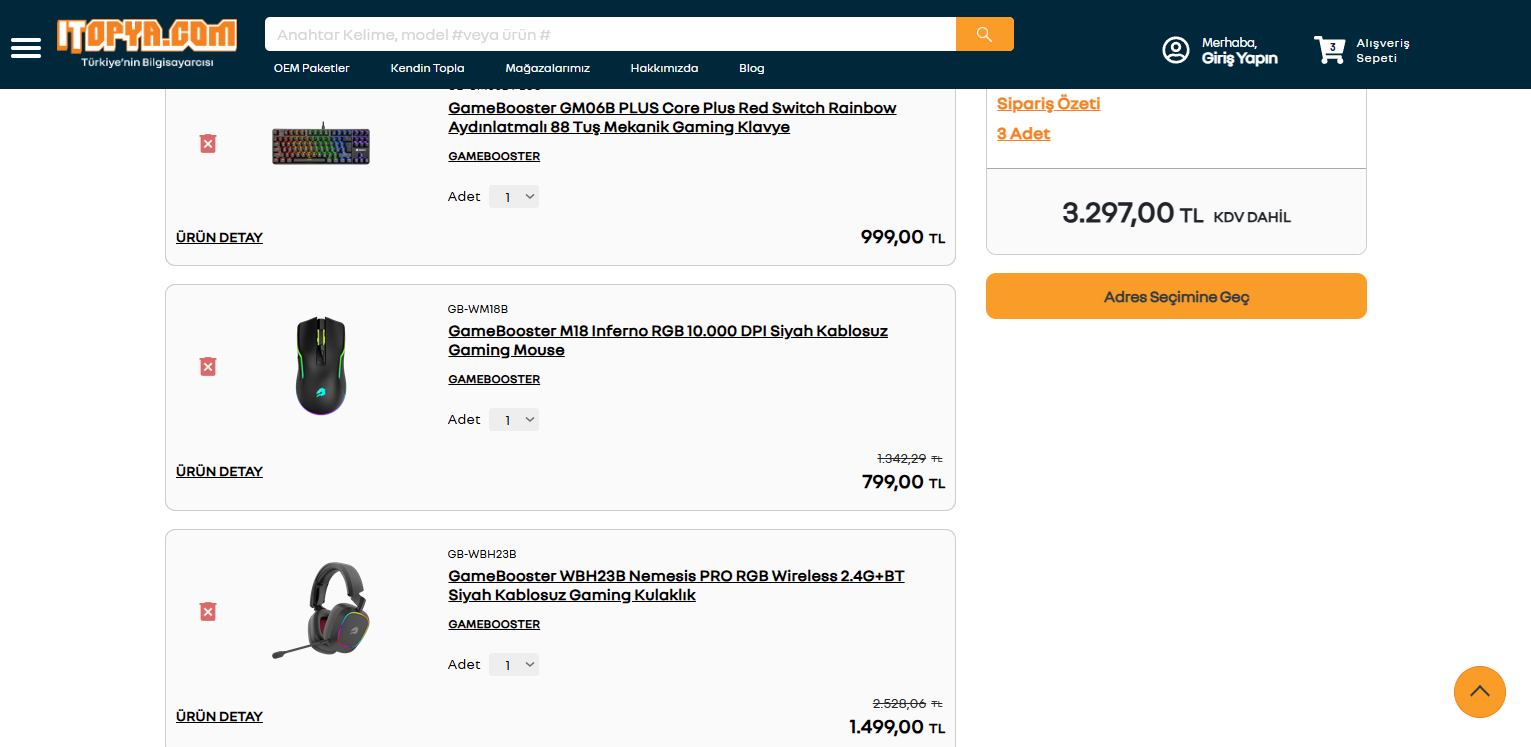Click the crossed-out 1.342,29 TL price
1531x747 pixels.
pos(910,459)
